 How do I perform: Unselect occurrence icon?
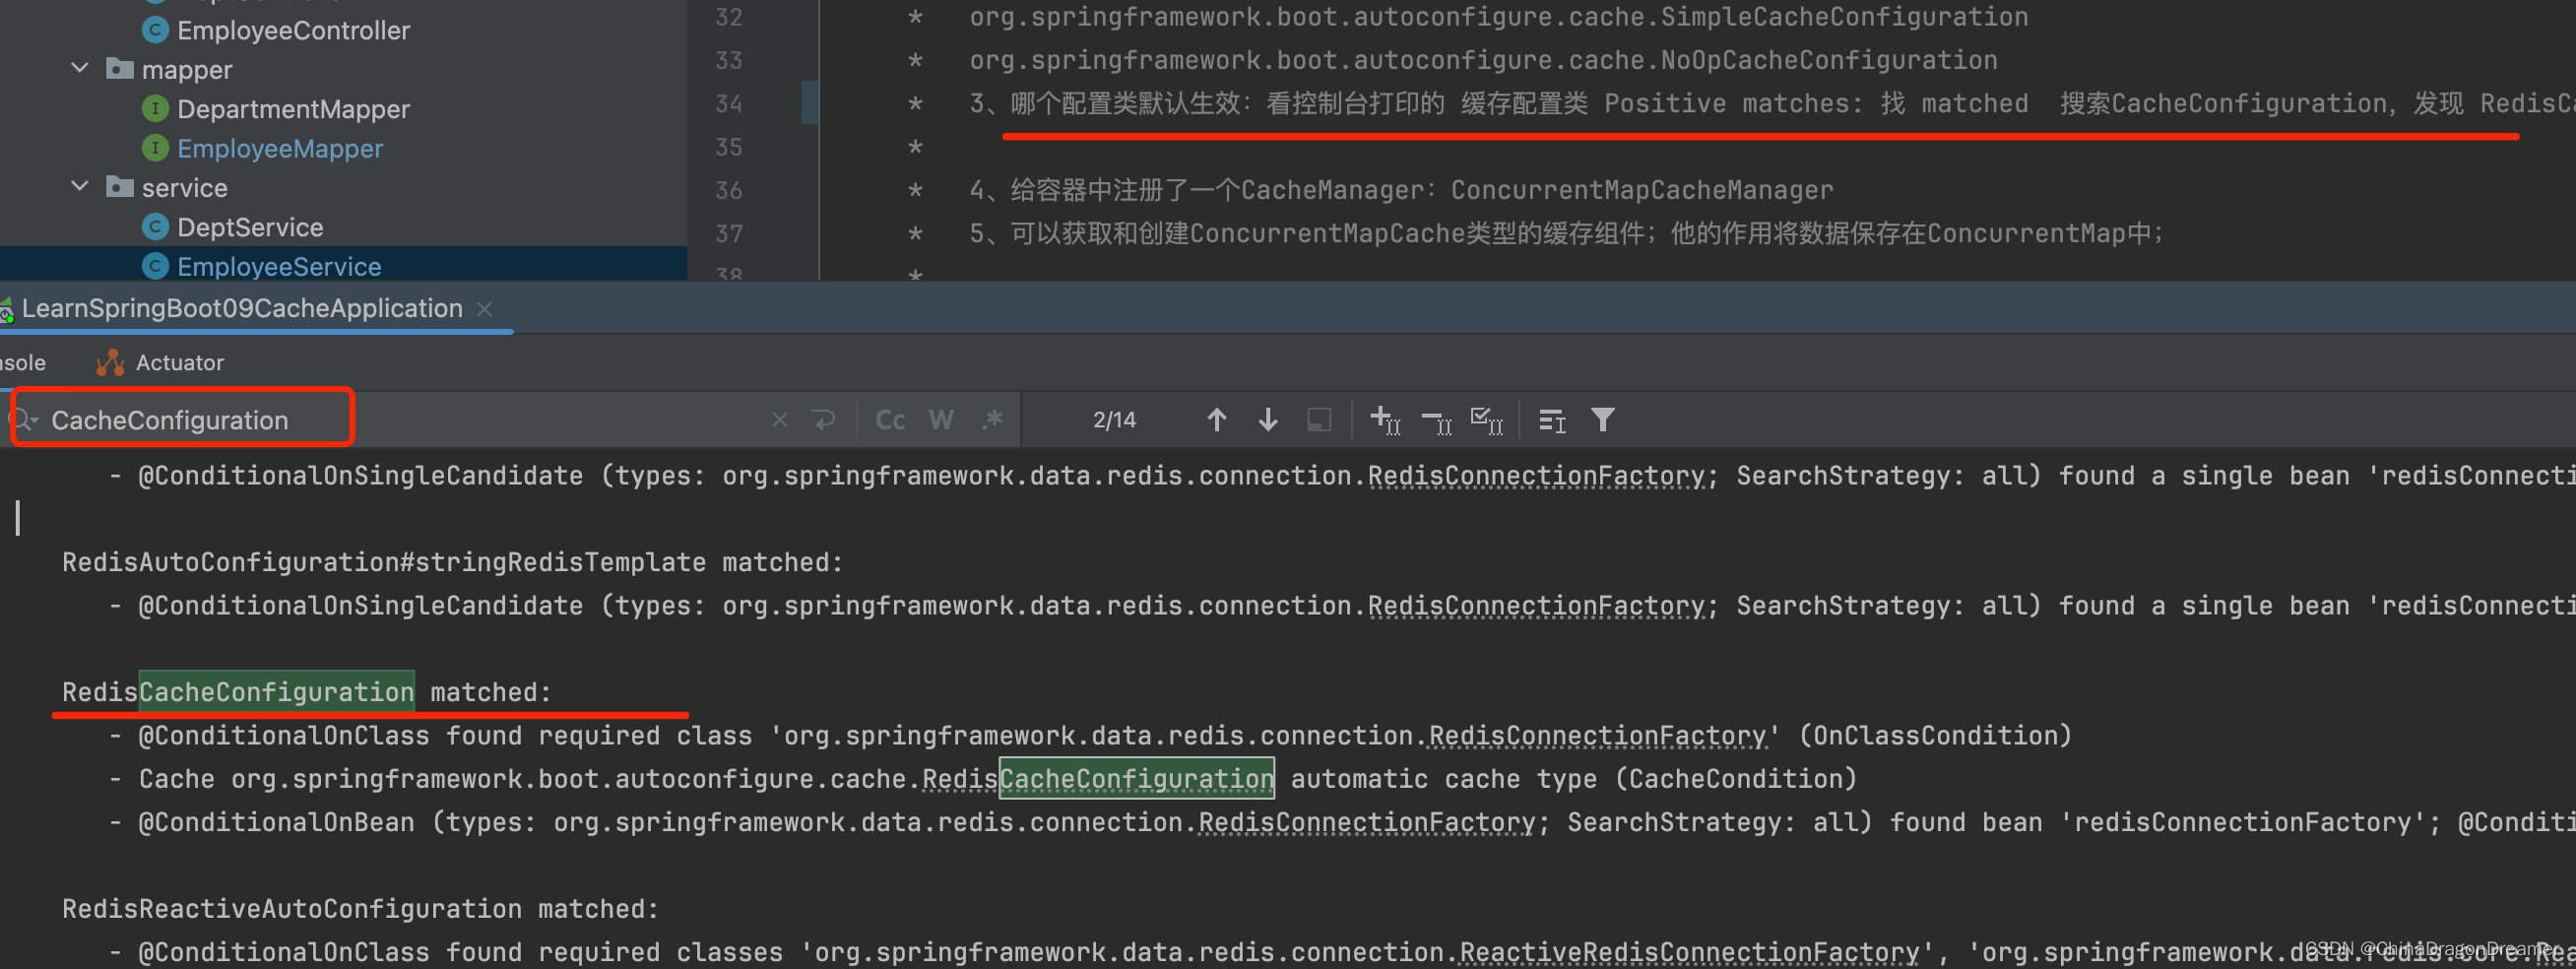[1437, 422]
